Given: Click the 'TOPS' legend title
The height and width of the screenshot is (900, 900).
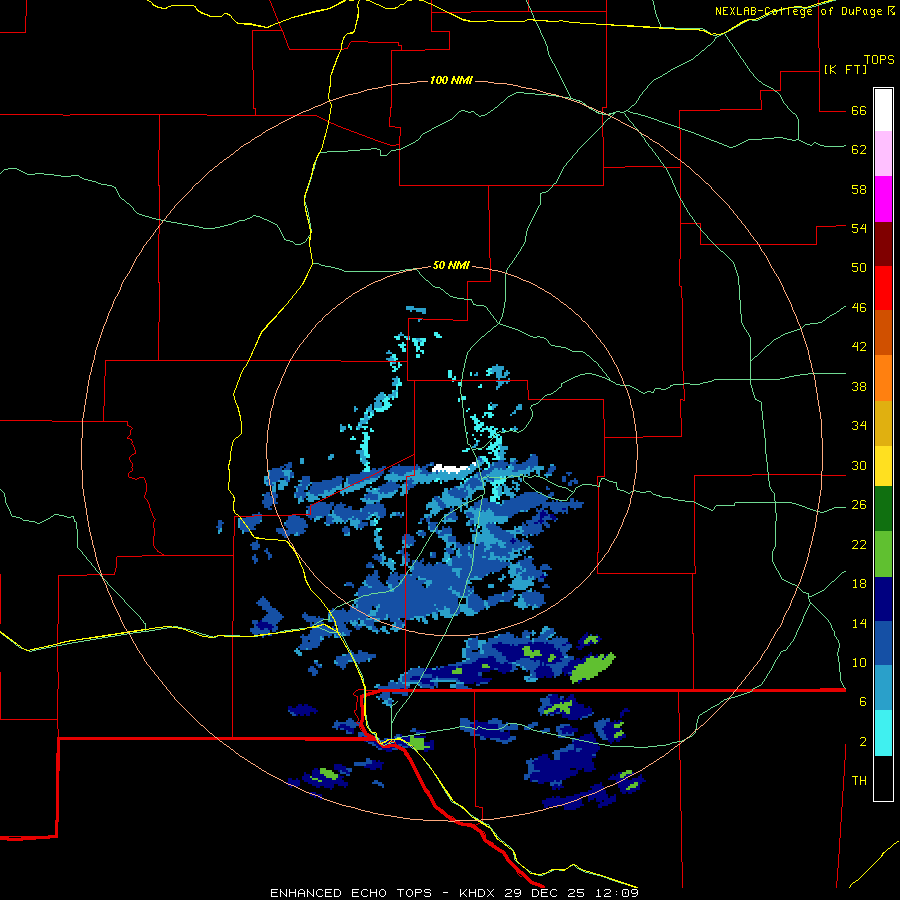Looking at the screenshot, I should pos(879,60).
